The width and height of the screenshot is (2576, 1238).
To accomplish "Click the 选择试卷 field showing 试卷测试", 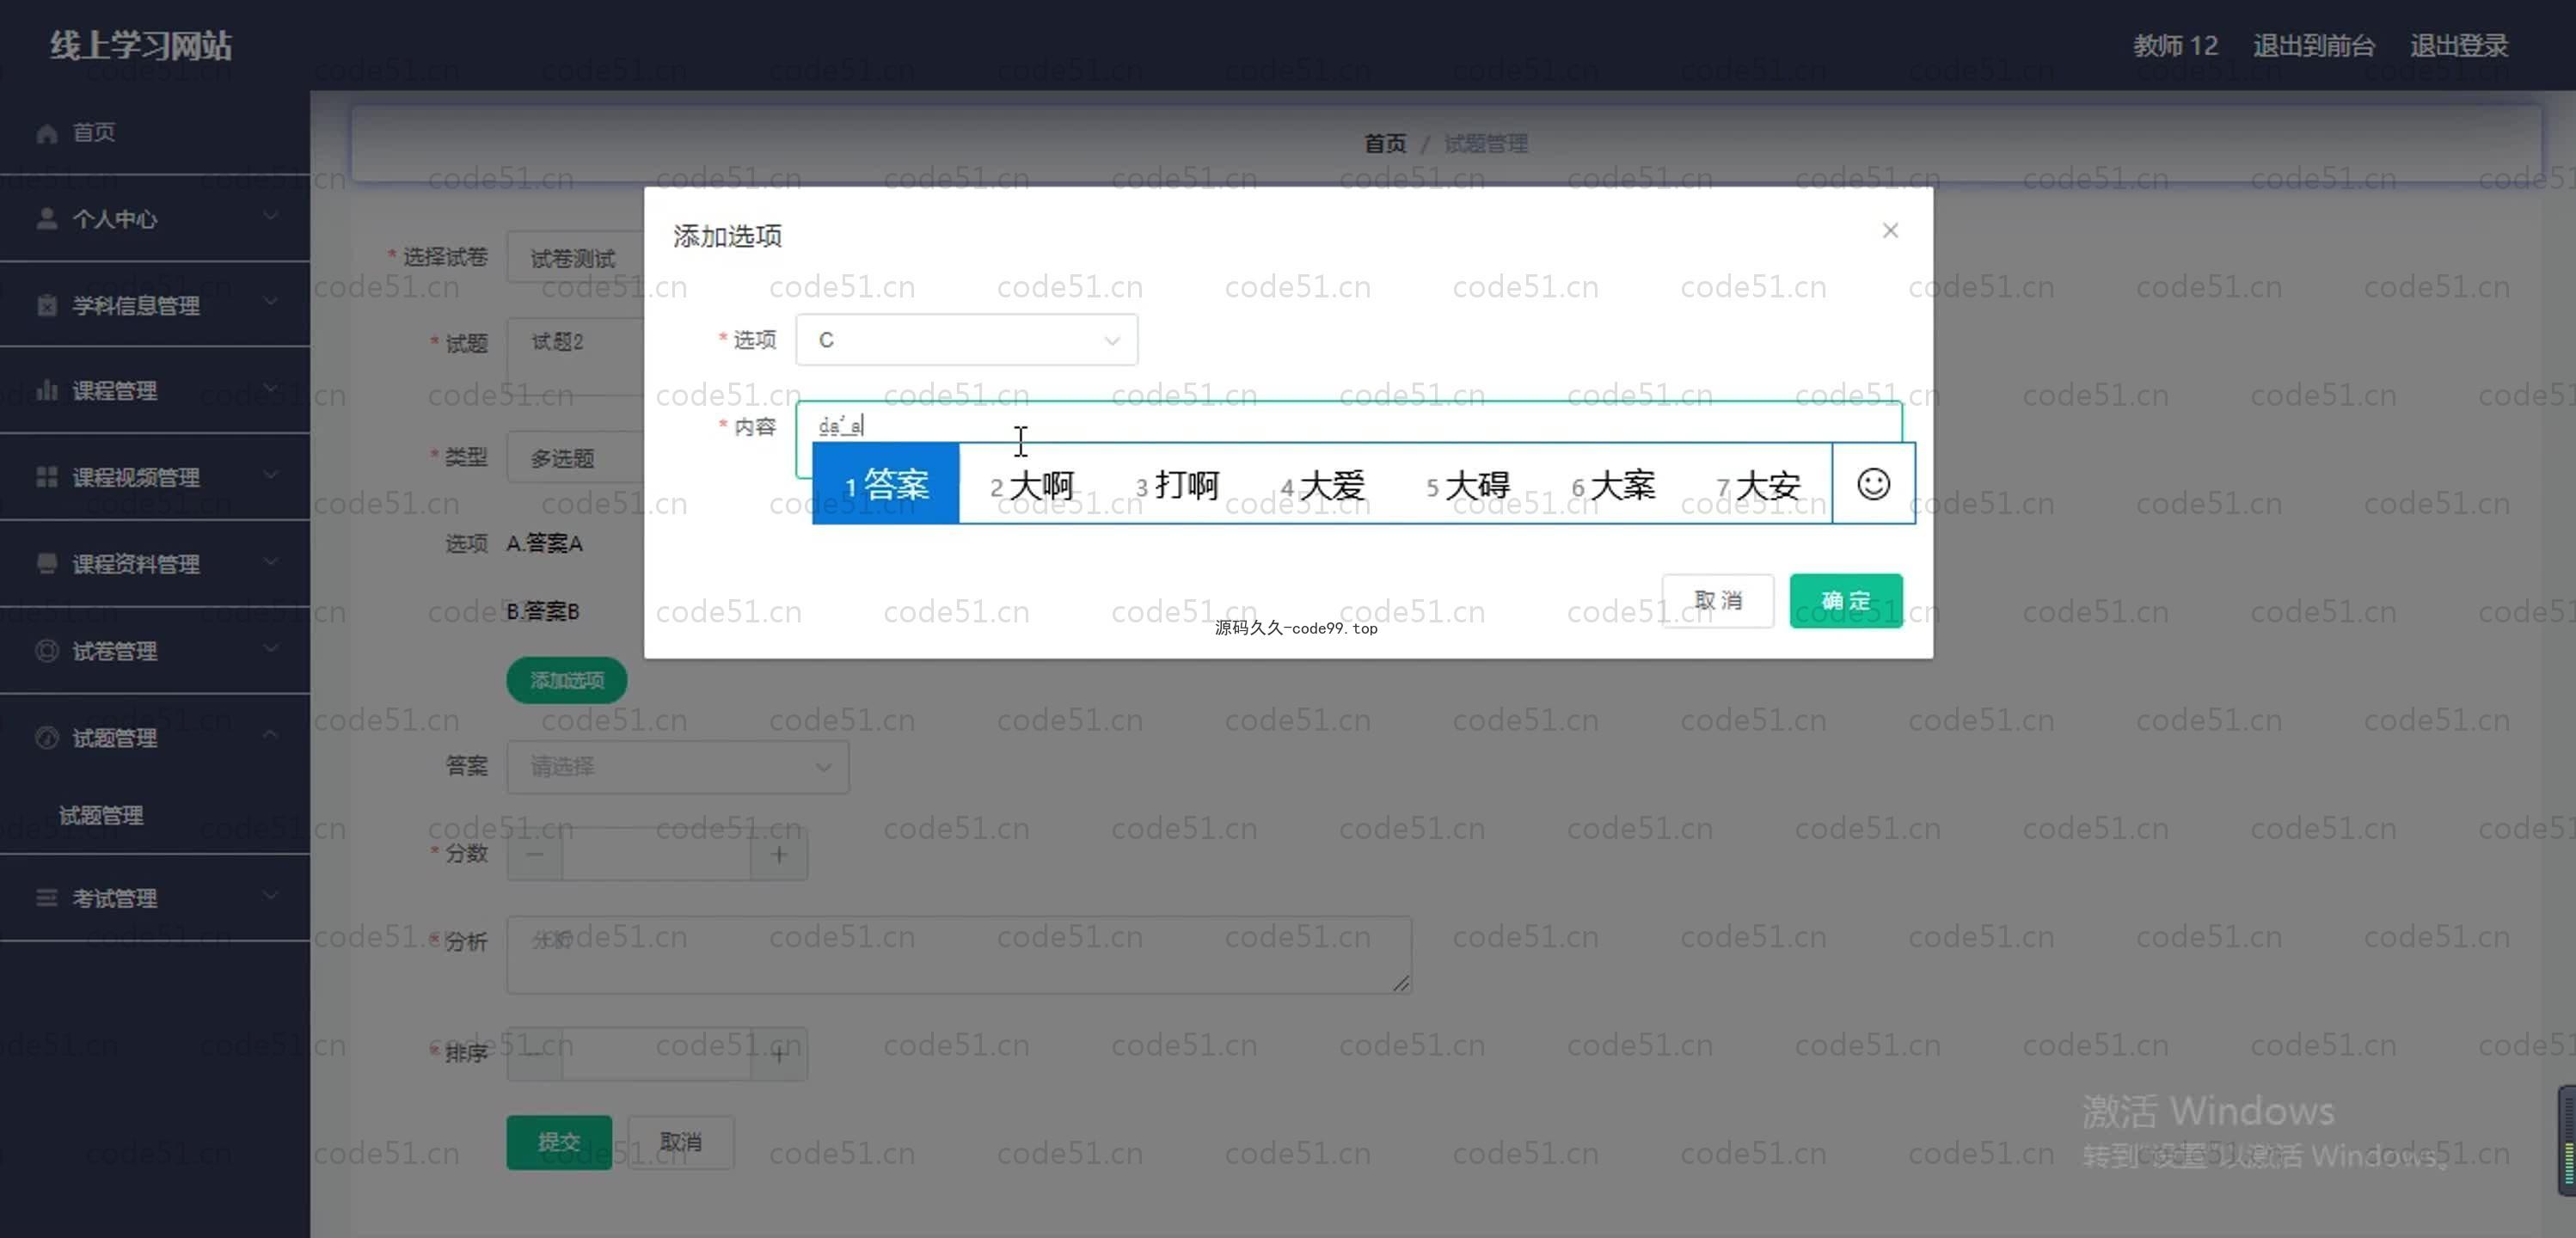I will point(575,258).
